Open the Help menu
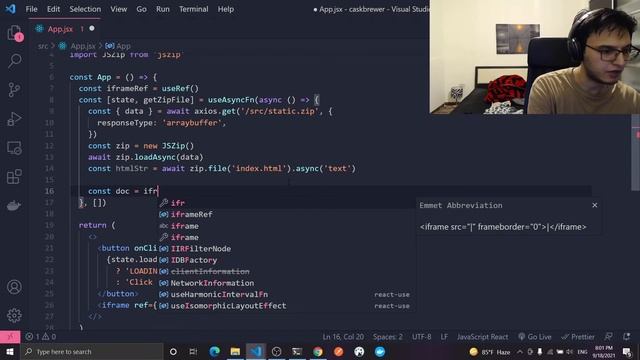This screenshot has width=640, height=360. click(226, 9)
